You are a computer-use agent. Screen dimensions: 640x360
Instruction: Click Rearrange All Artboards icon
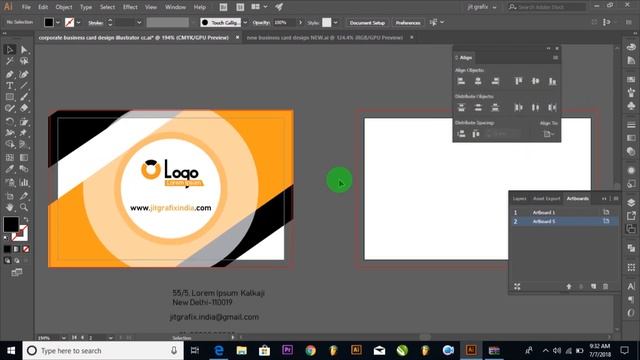[517, 287]
